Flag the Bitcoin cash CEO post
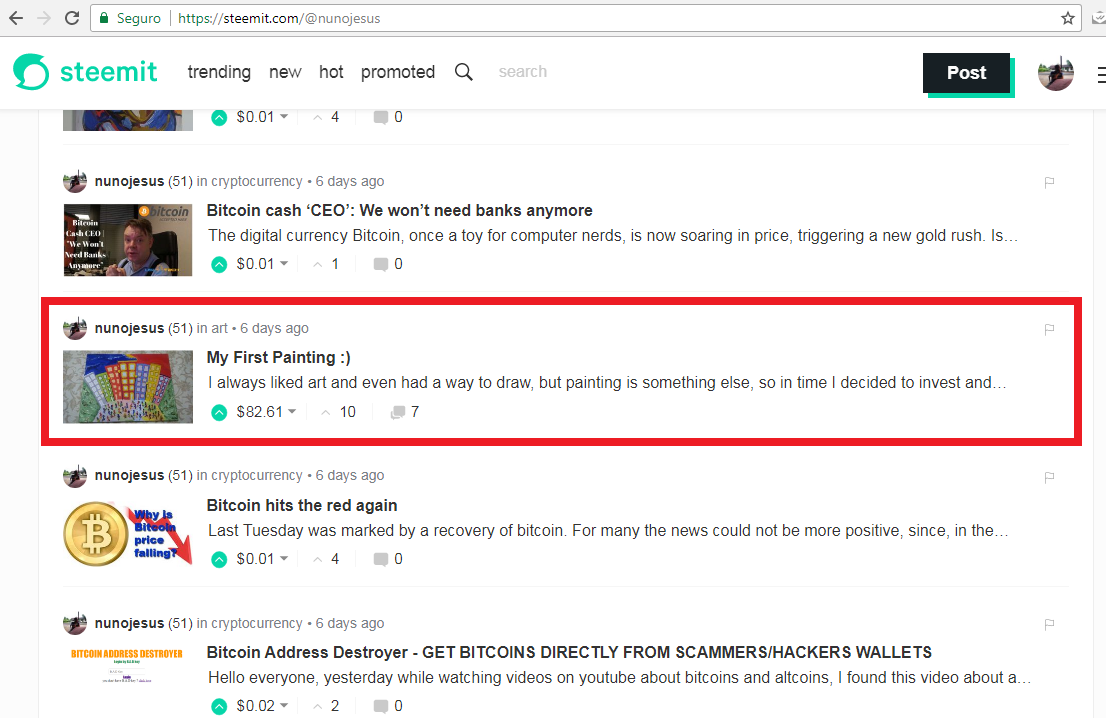Screen dimensions: 1106x718 pos(1050,182)
